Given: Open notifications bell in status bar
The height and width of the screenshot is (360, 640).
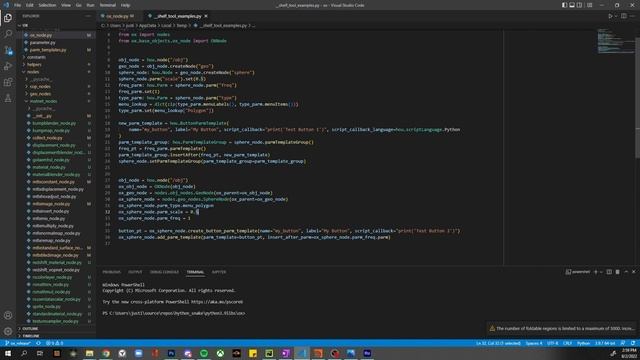Looking at the screenshot, I should (x=633, y=343).
